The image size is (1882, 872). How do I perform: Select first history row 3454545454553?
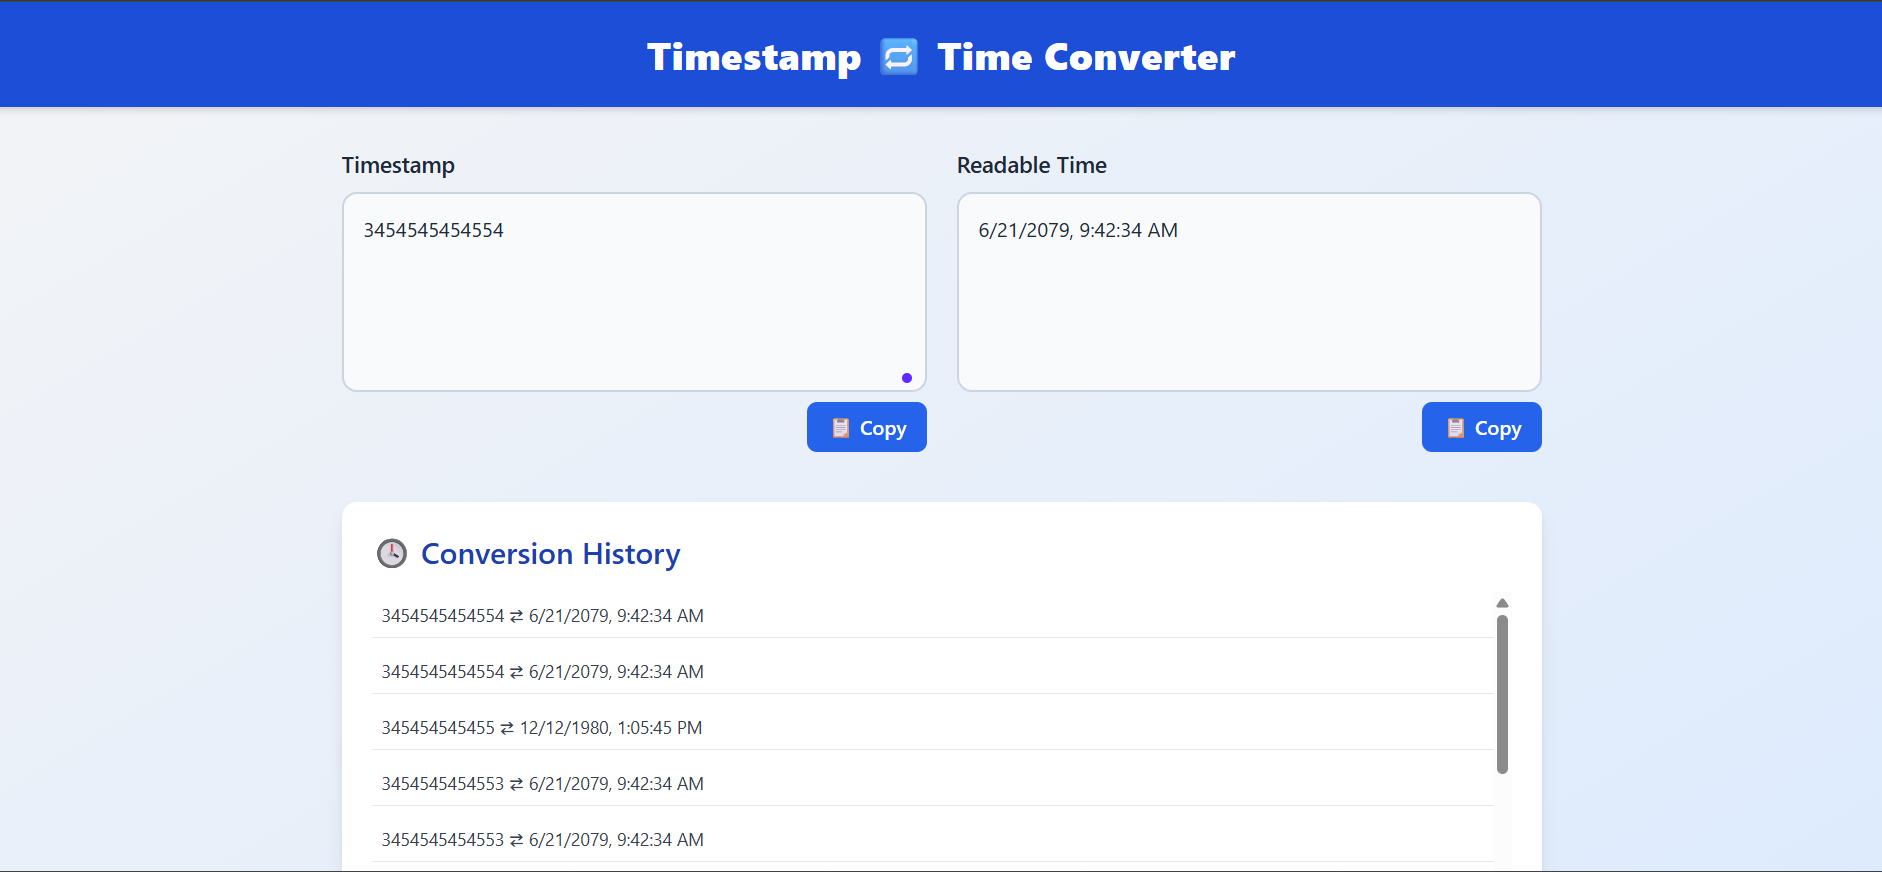point(932,784)
